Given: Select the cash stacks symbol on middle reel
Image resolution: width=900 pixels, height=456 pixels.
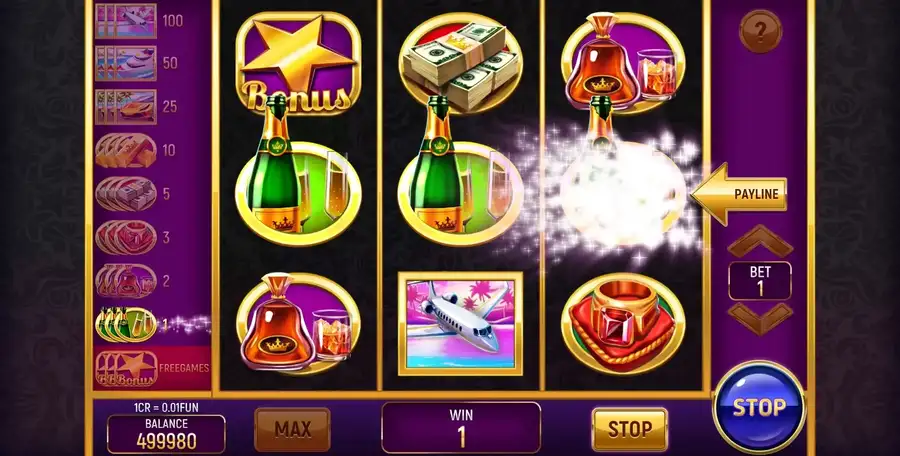Looking at the screenshot, I should click(460, 62).
